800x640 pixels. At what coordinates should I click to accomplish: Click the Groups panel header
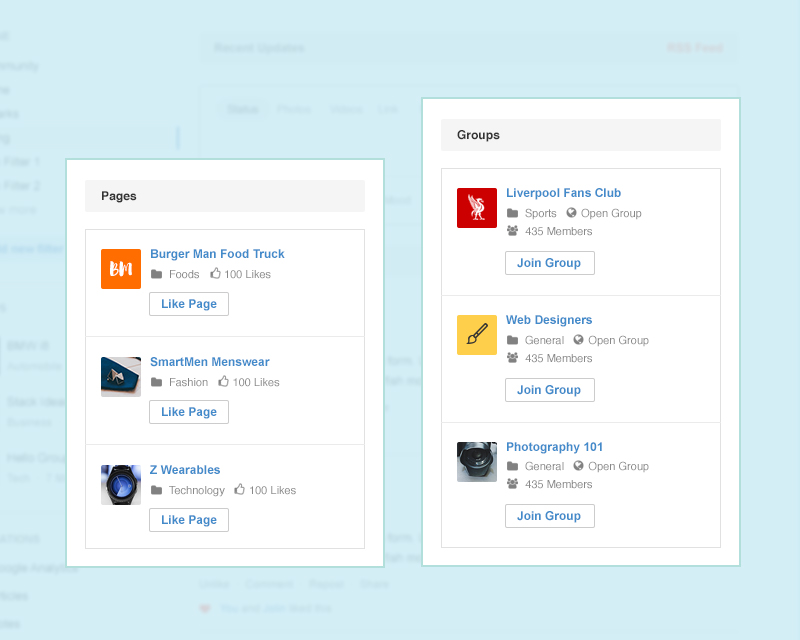(581, 135)
